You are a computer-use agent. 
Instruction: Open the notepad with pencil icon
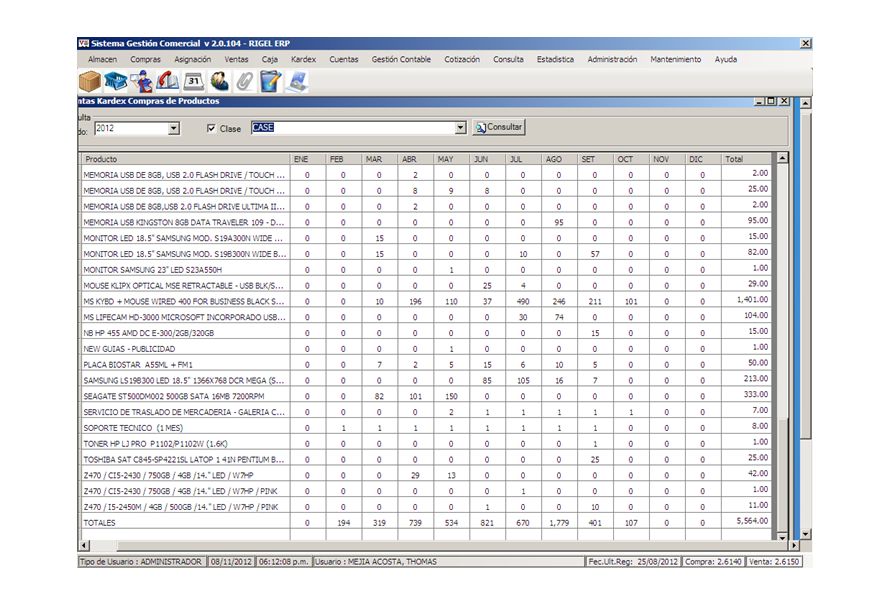(270, 82)
